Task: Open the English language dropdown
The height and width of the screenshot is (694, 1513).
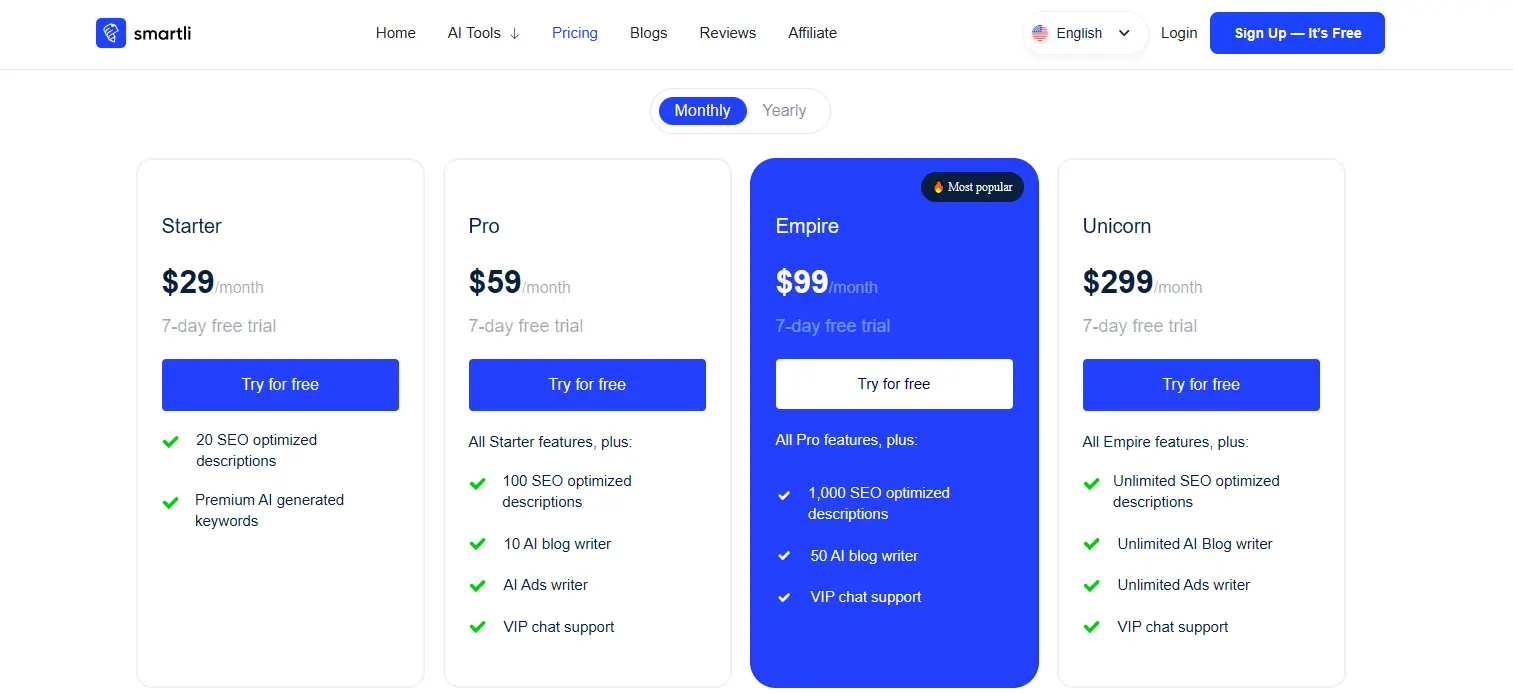Action: point(1085,33)
